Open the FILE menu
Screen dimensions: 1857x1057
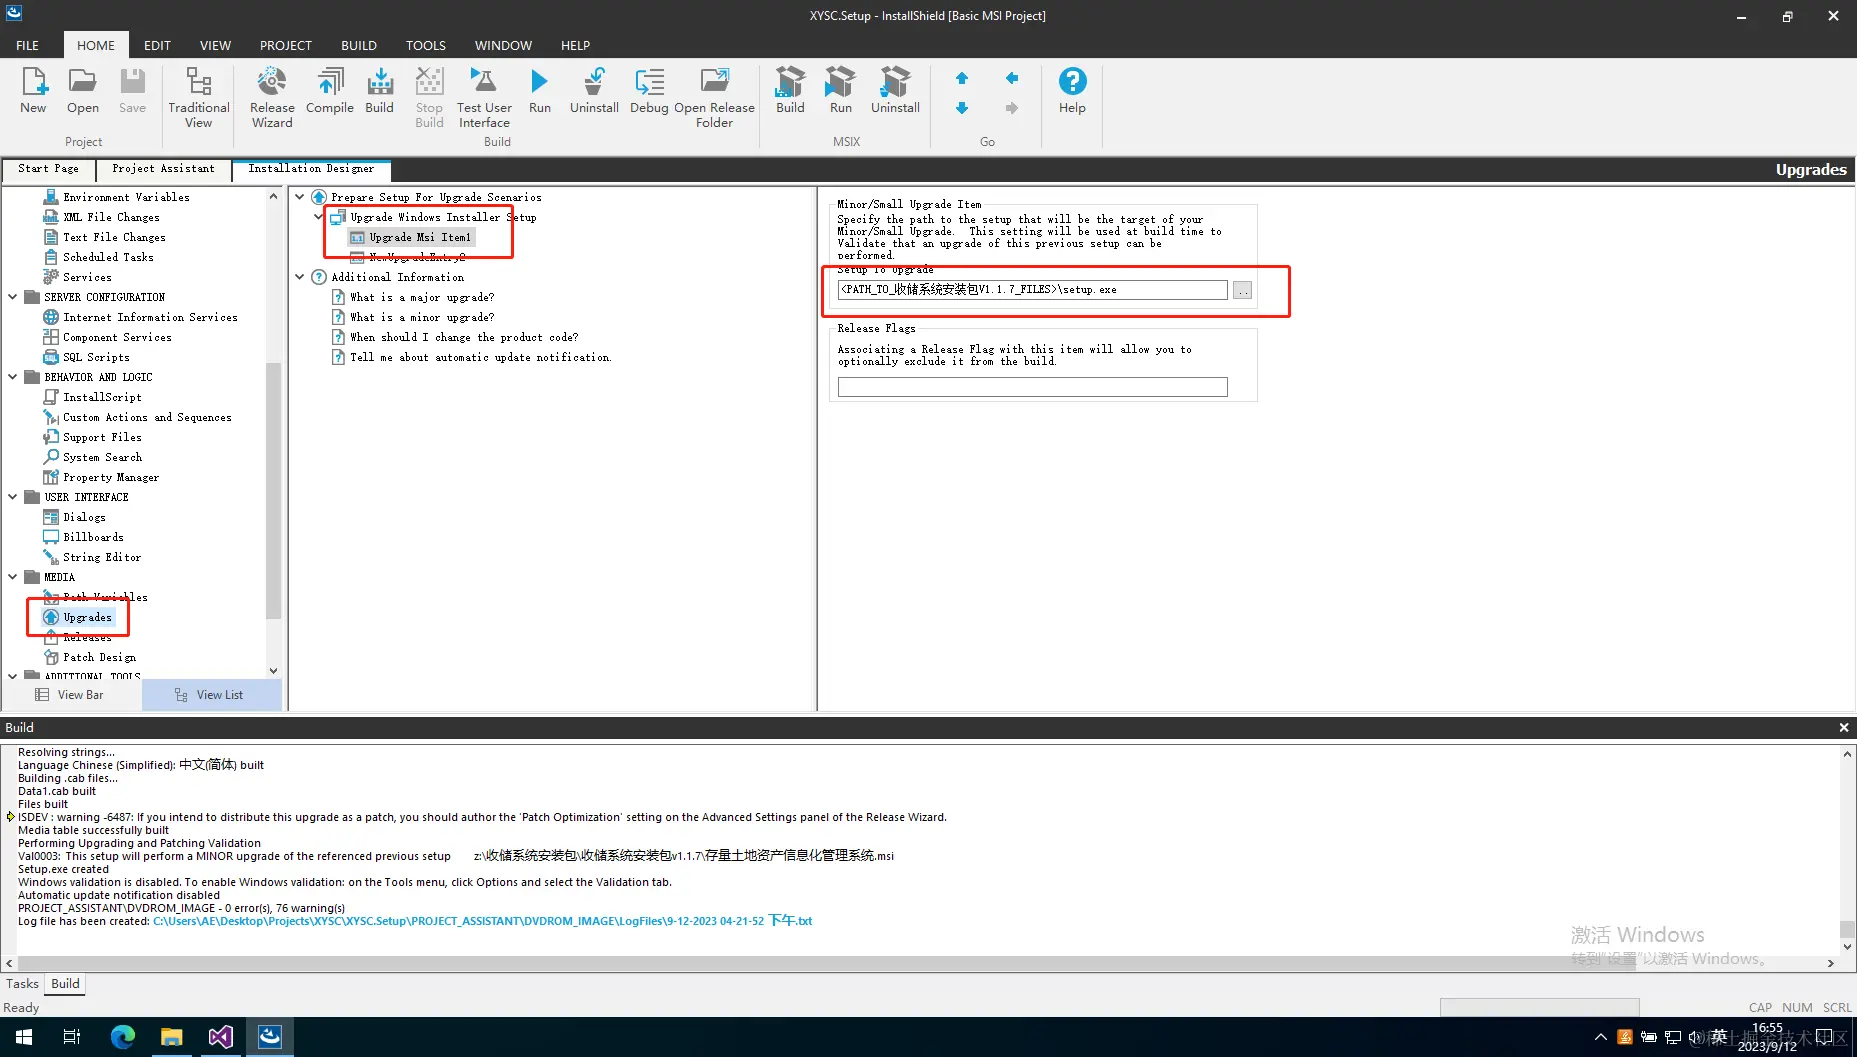point(28,45)
